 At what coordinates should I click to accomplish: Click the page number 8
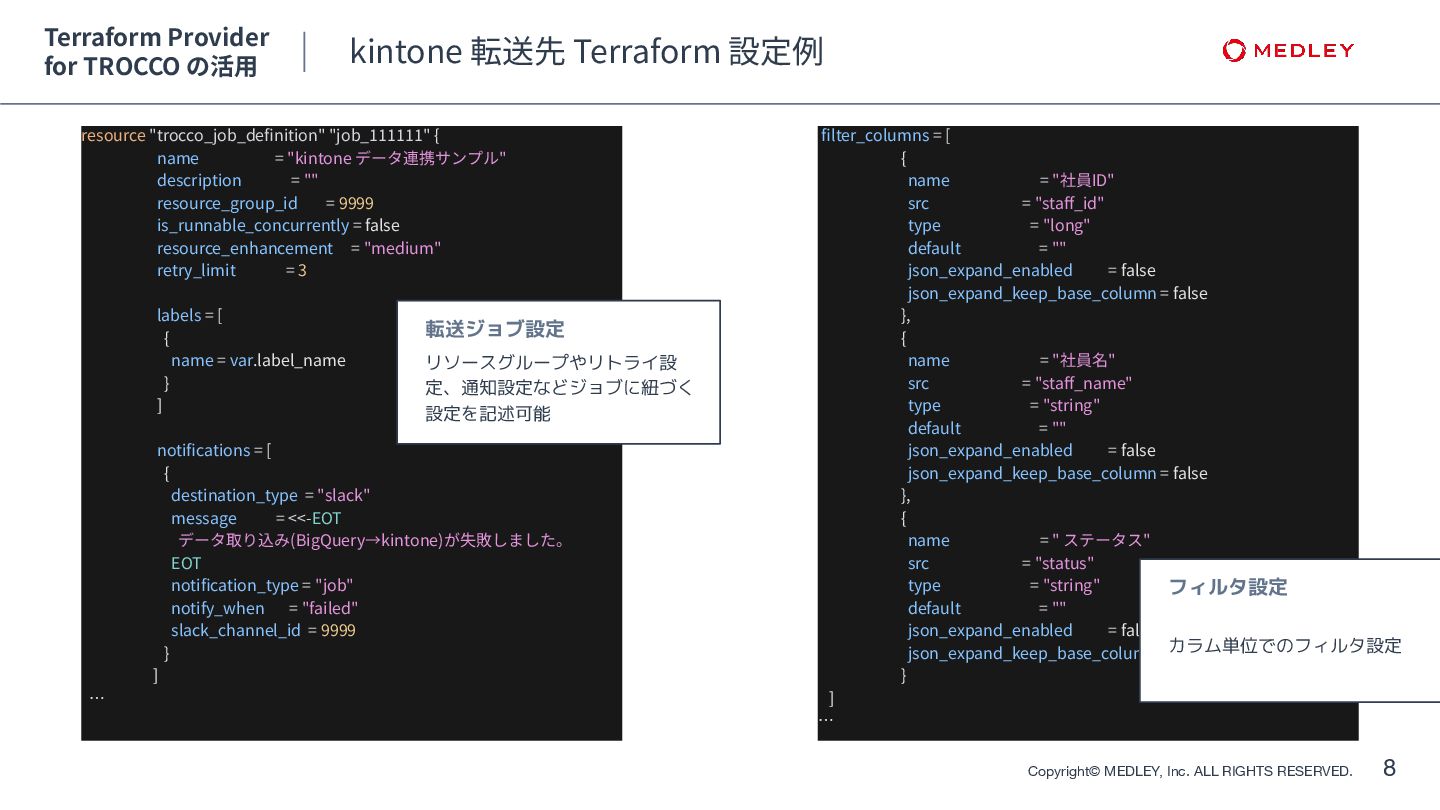point(1389,768)
